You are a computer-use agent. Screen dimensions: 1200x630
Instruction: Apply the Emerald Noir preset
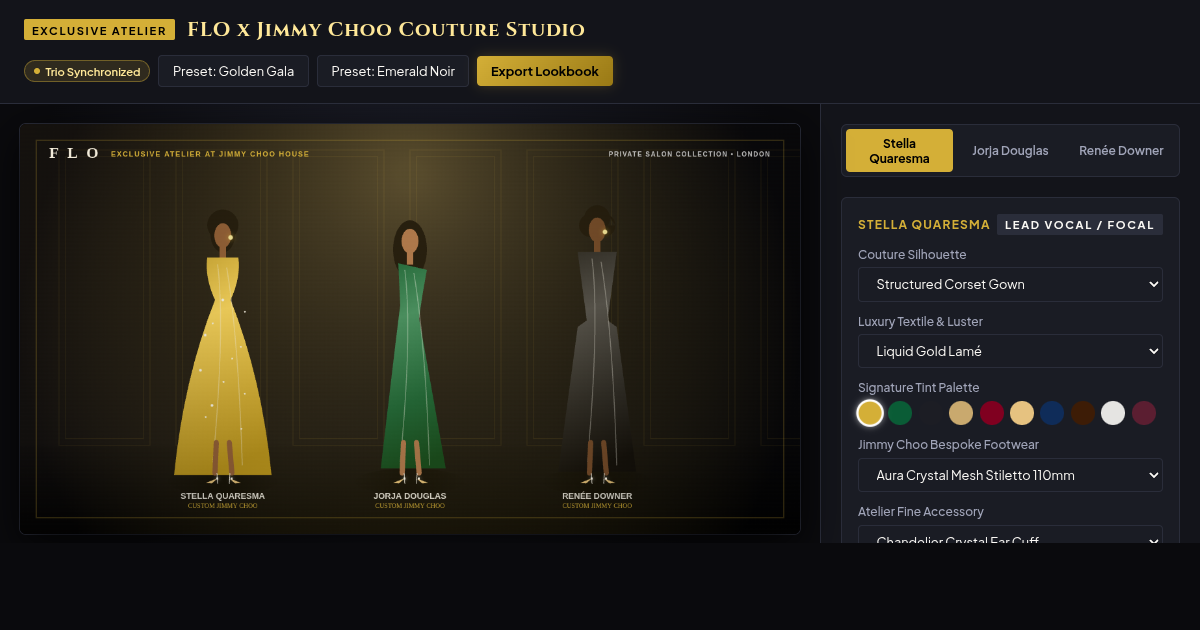tap(393, 71)
